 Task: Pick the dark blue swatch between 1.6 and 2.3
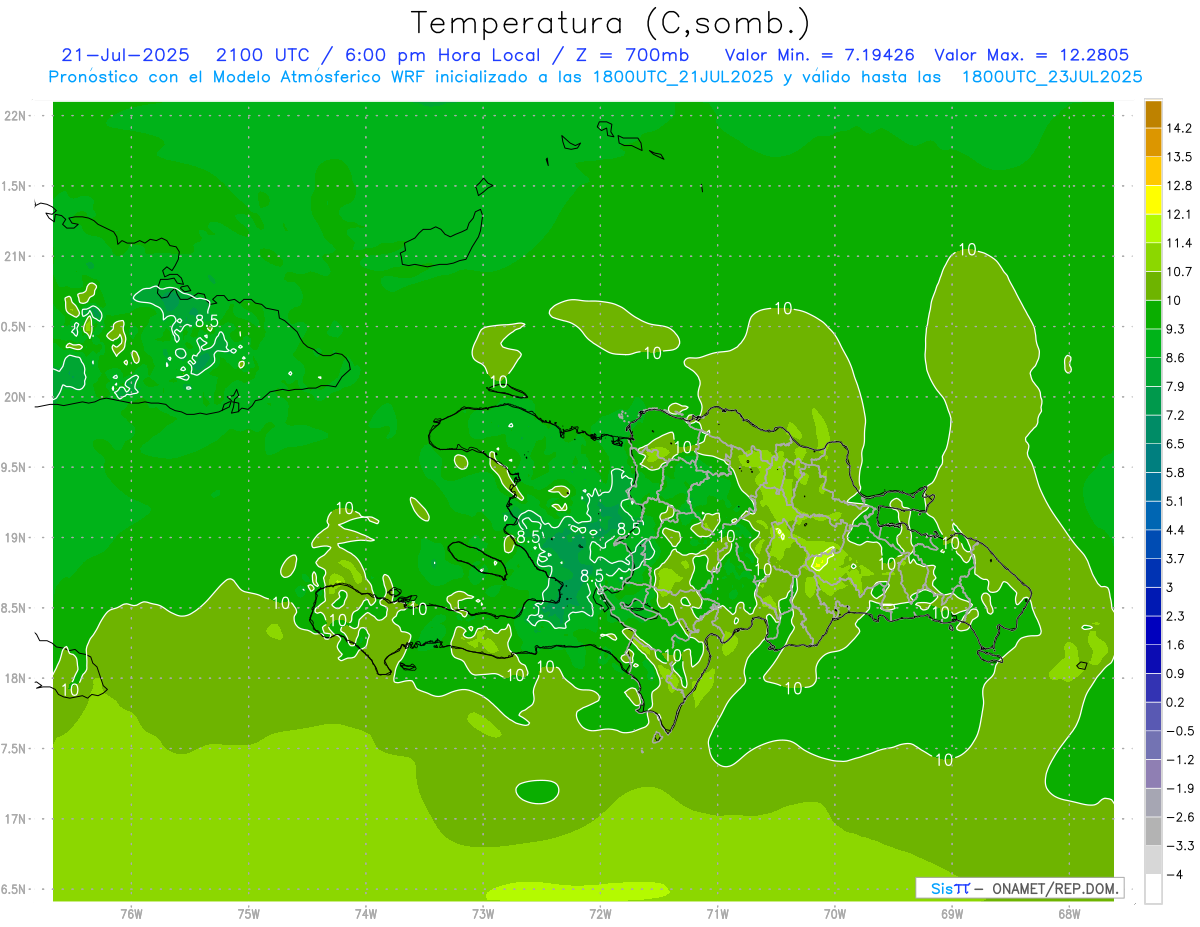(x=1153, y=630)
